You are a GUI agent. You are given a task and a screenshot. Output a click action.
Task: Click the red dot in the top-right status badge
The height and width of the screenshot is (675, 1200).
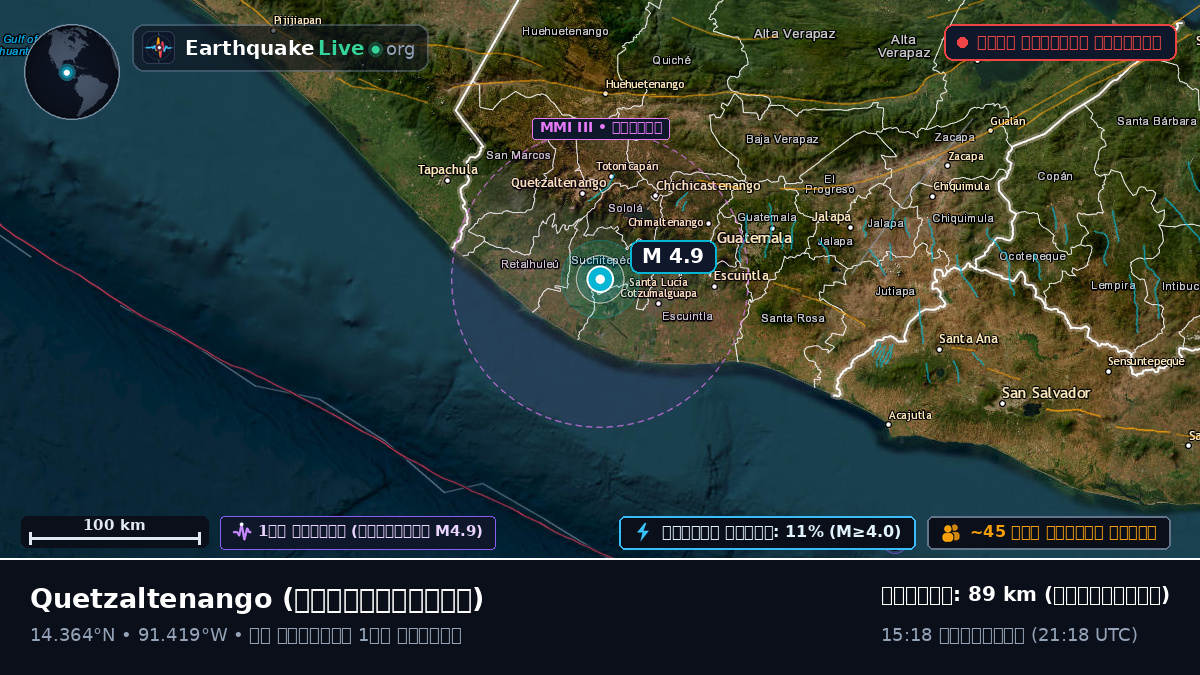pos(962,43)
